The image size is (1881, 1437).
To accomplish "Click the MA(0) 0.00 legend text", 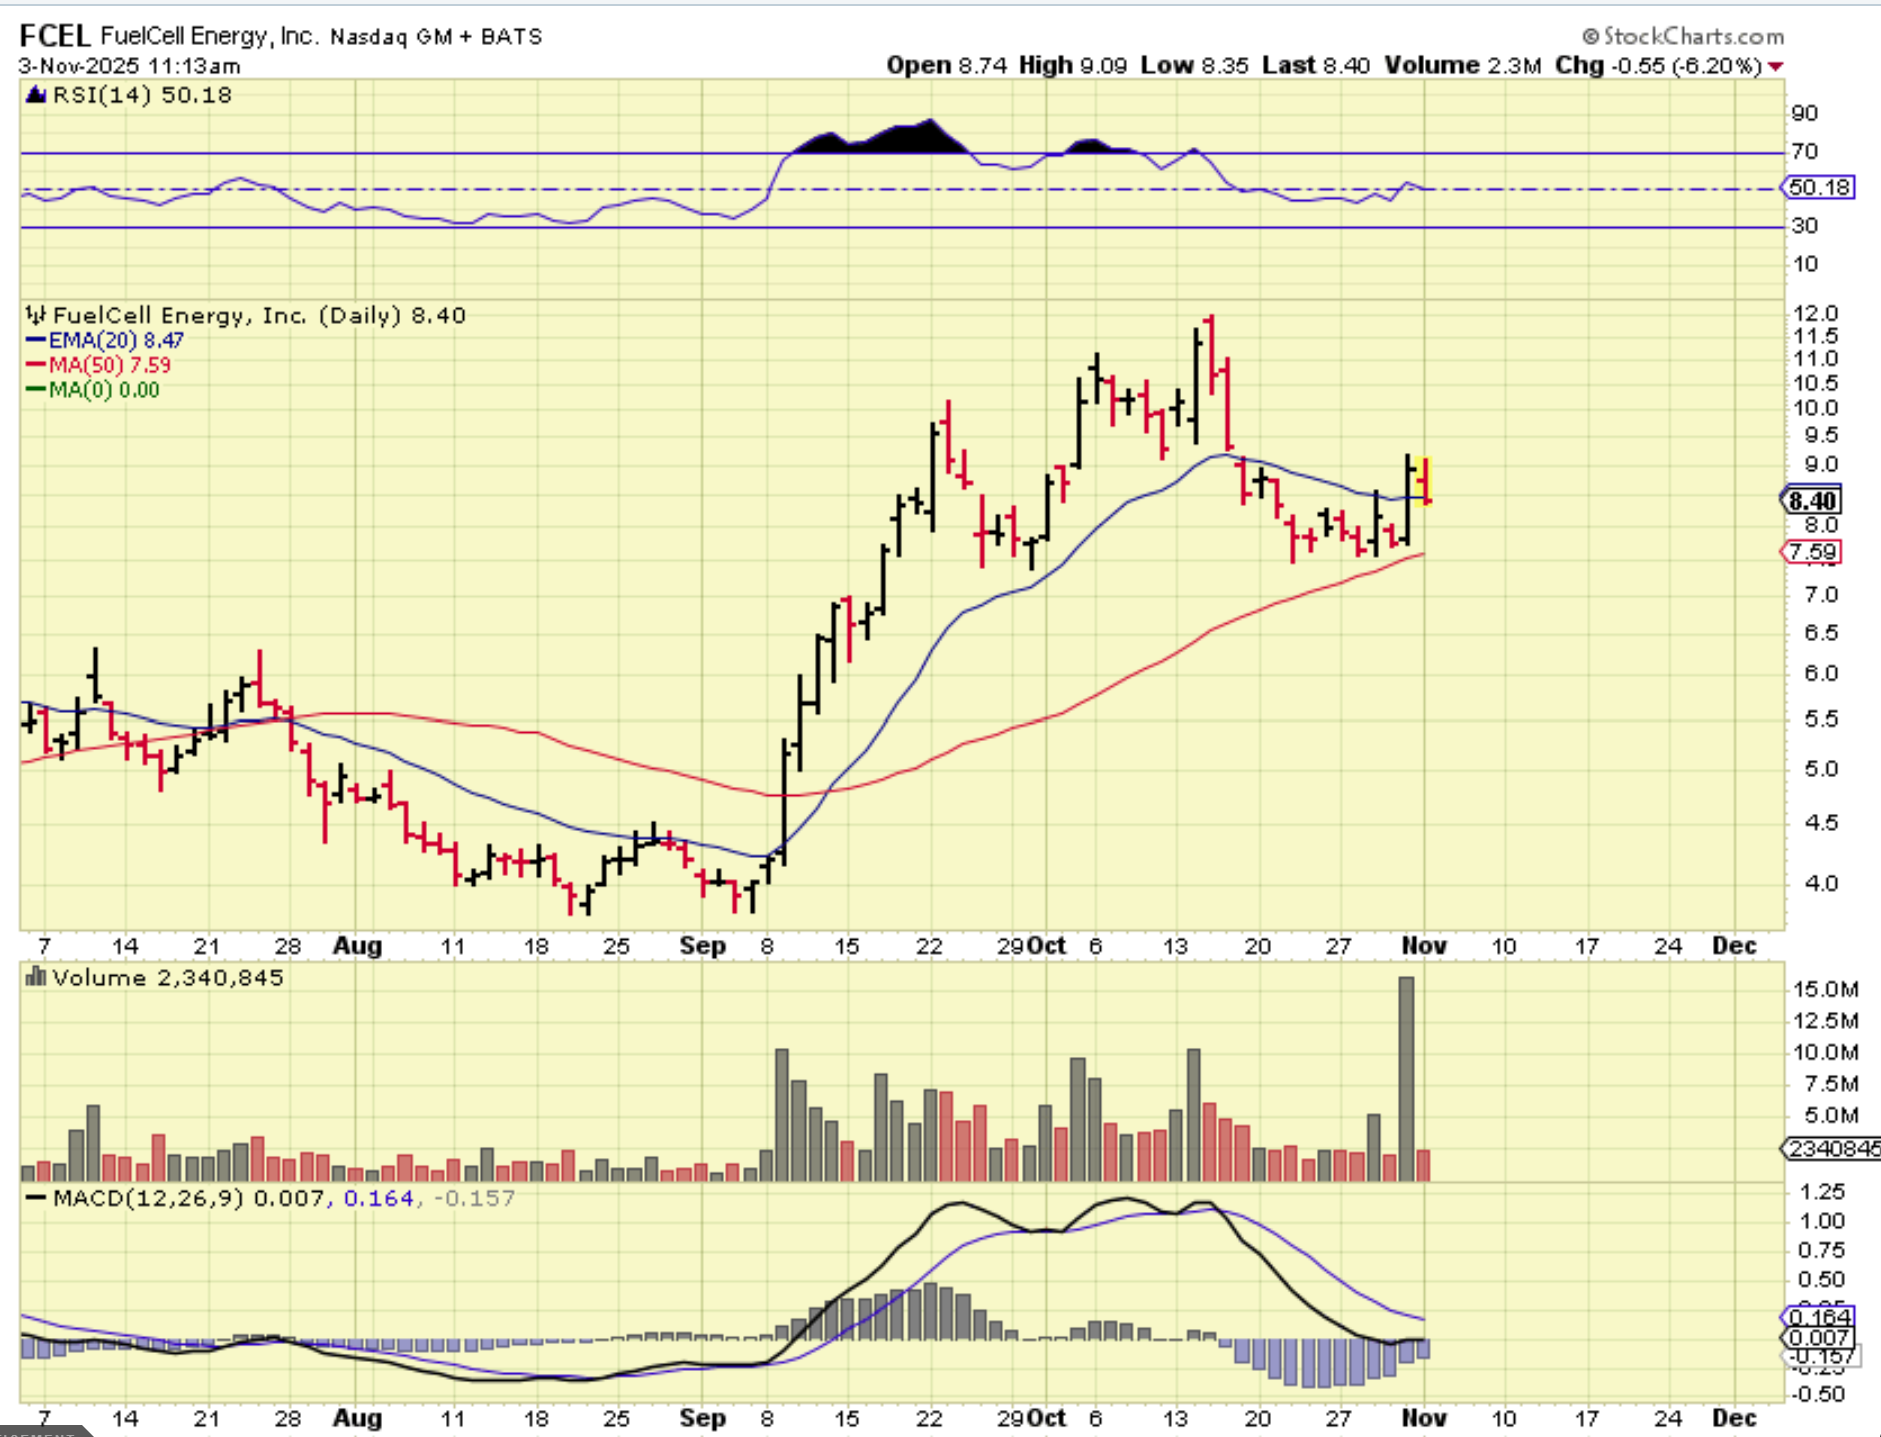I will [104, 390].
